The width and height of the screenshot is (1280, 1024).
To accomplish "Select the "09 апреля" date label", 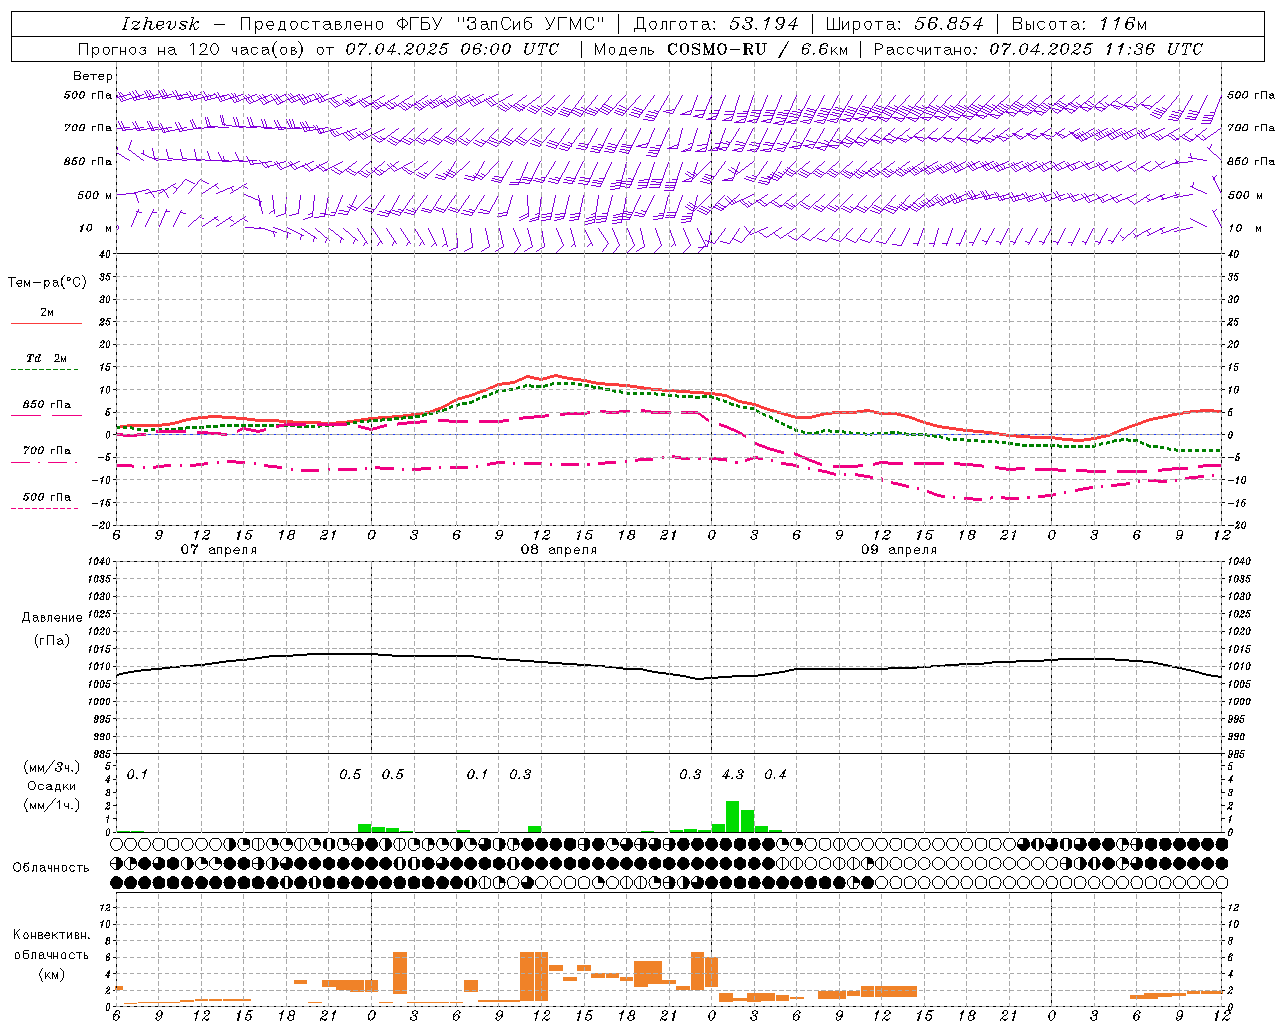I will click(899, 550).
